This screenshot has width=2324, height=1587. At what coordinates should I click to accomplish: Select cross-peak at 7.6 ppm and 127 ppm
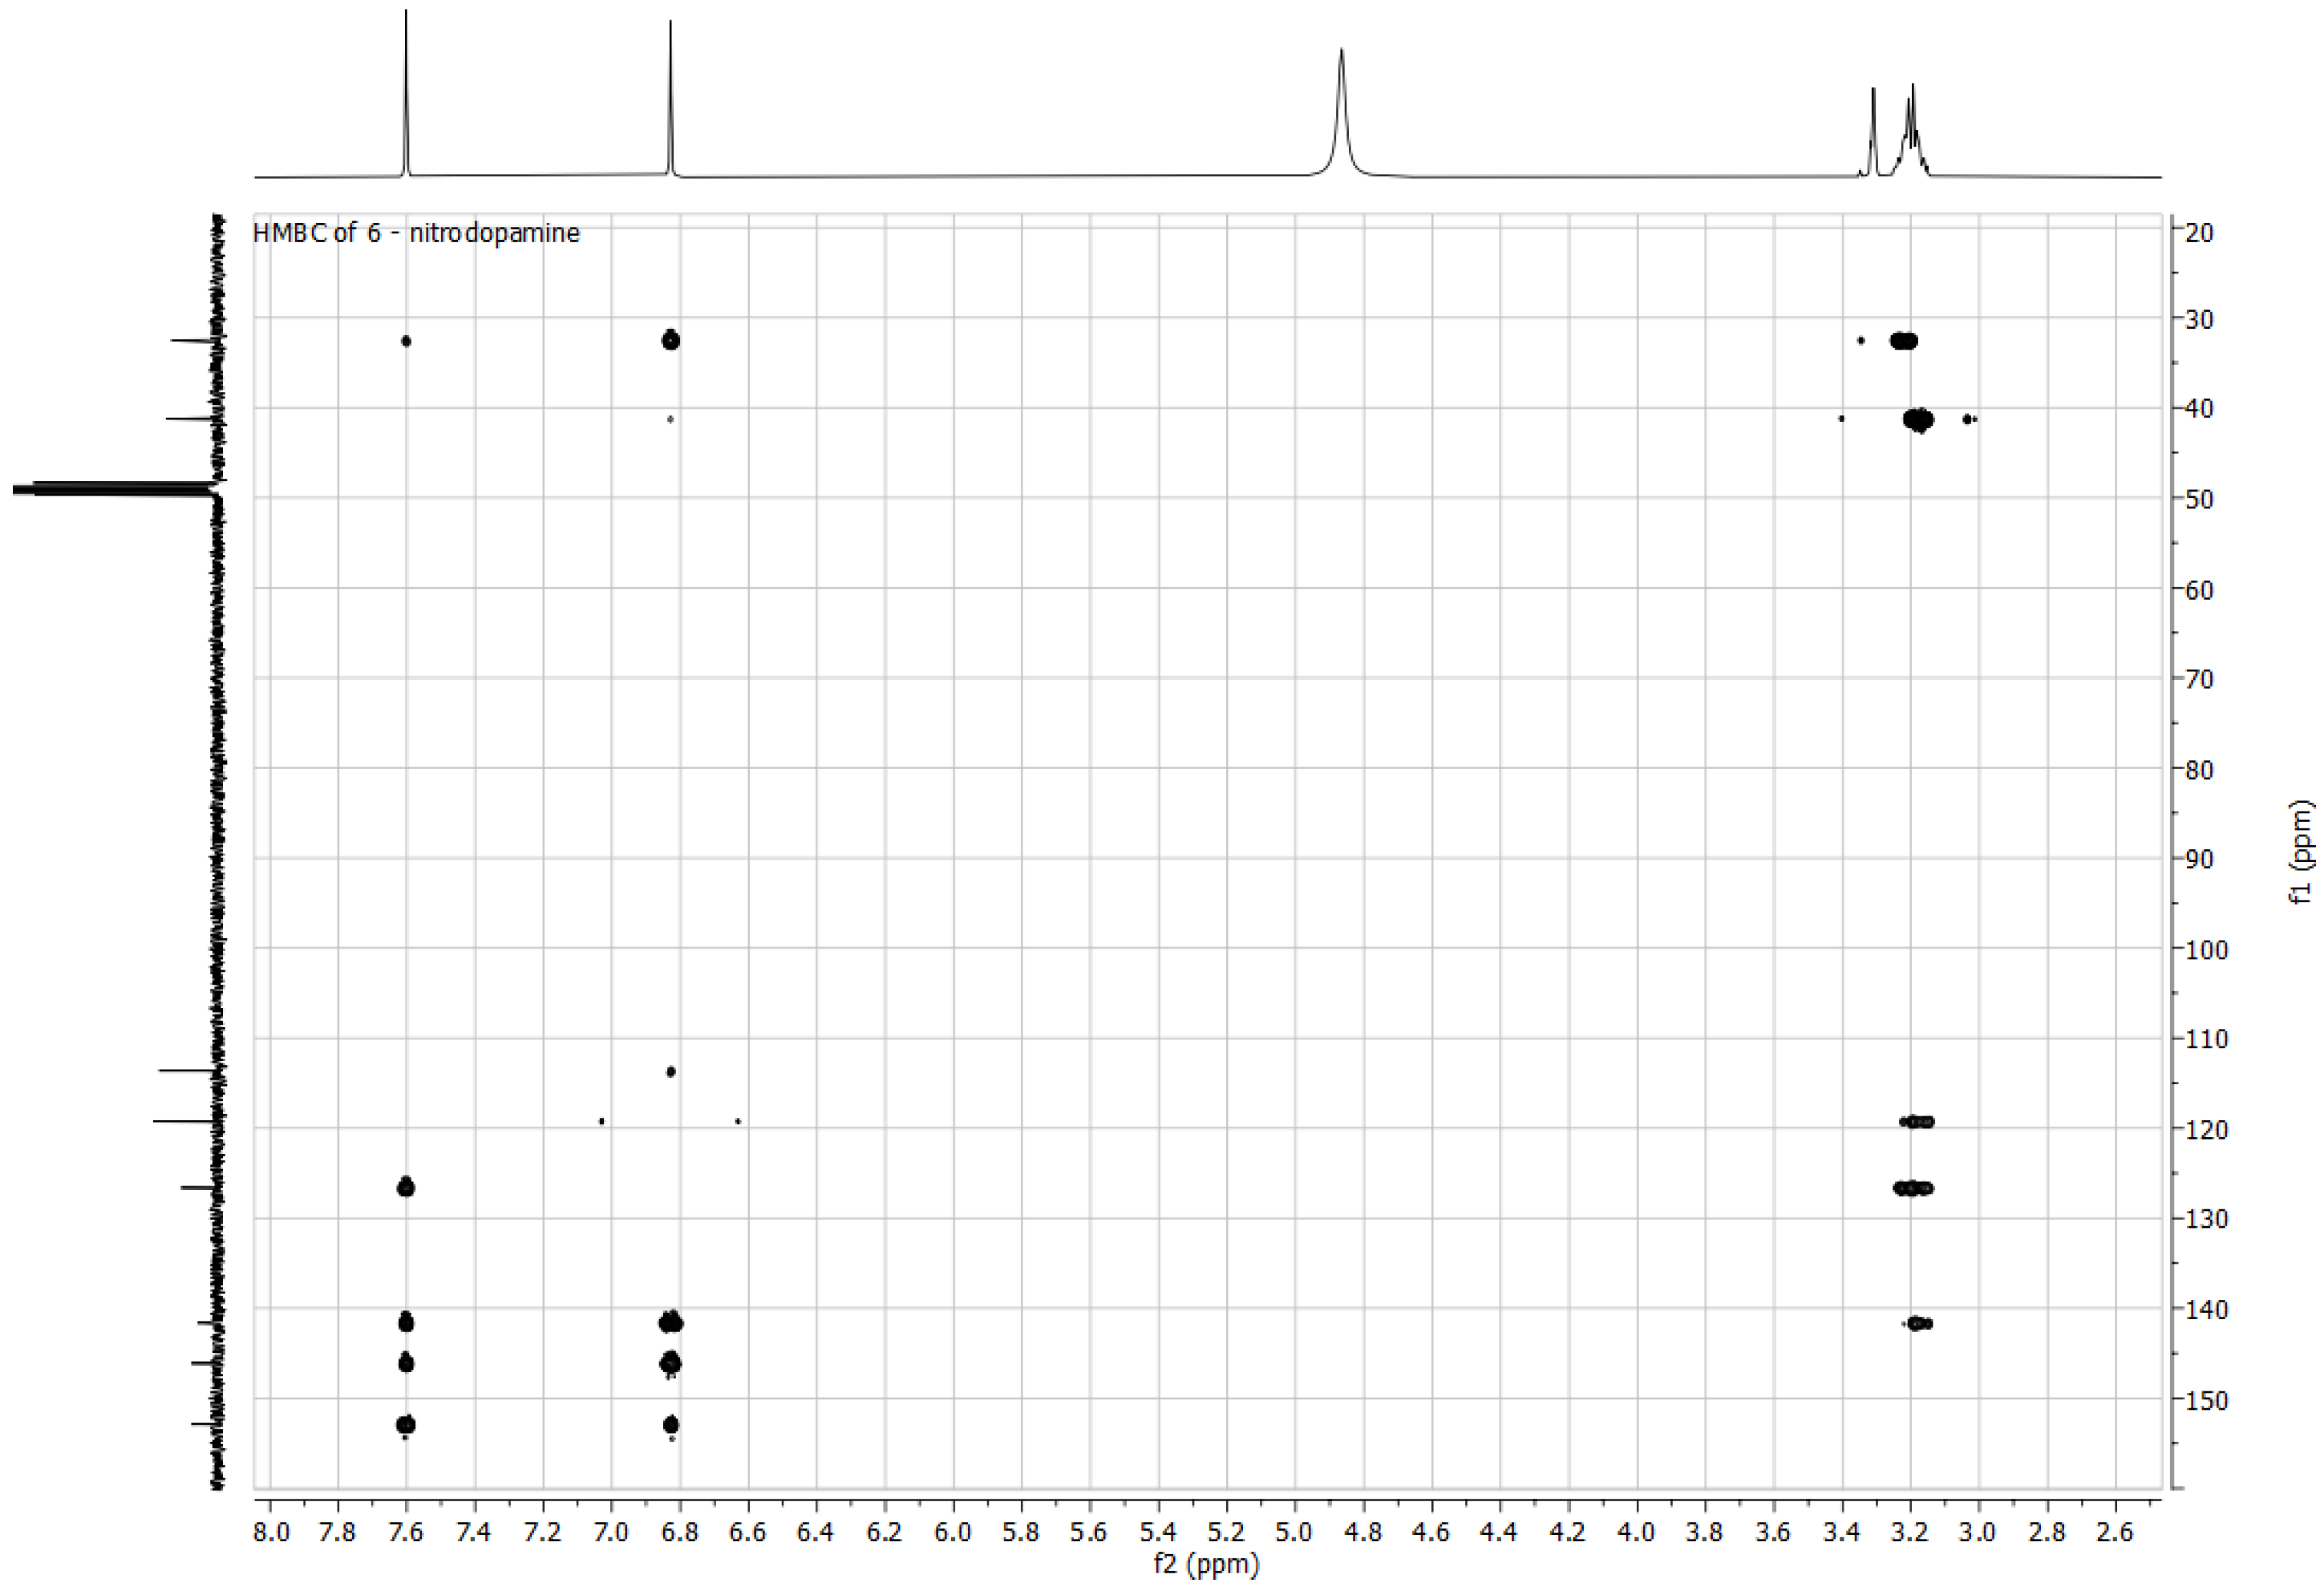(x=406, y=1187)
